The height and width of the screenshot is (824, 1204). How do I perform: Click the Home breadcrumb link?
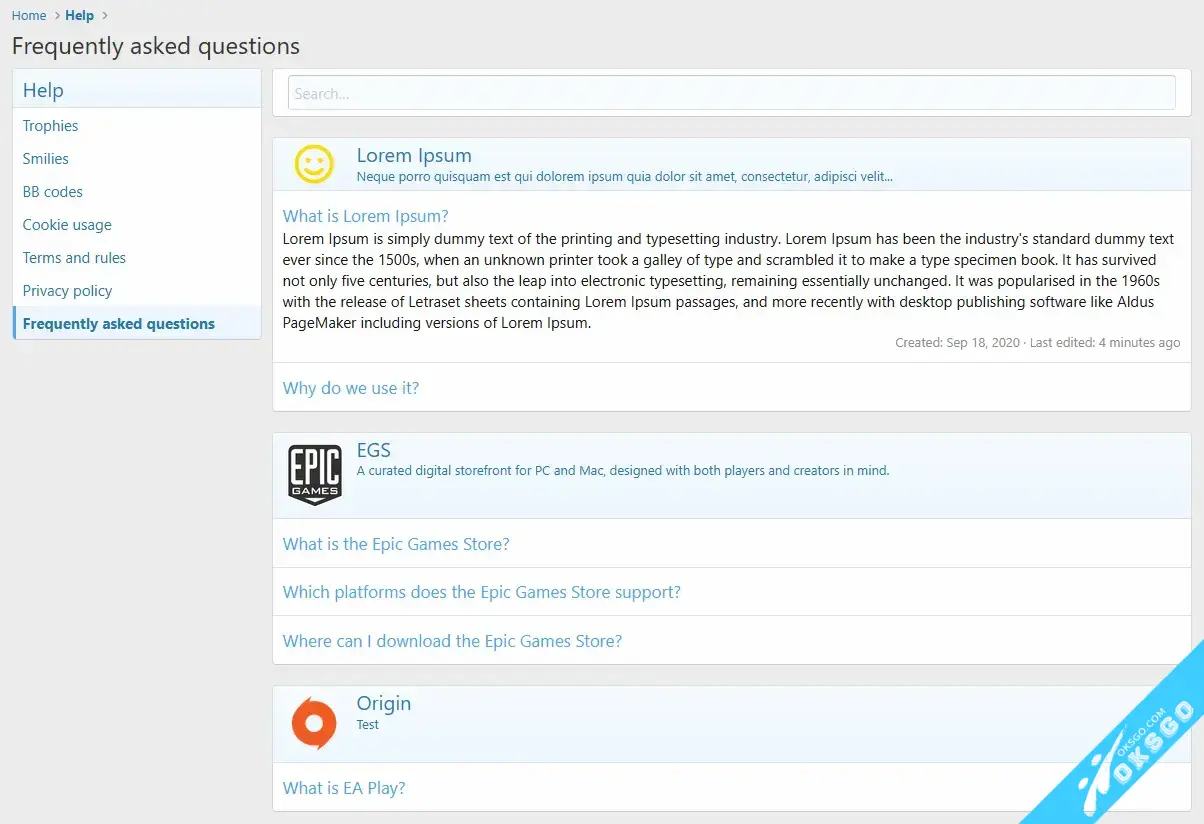(x=29, y=15)
